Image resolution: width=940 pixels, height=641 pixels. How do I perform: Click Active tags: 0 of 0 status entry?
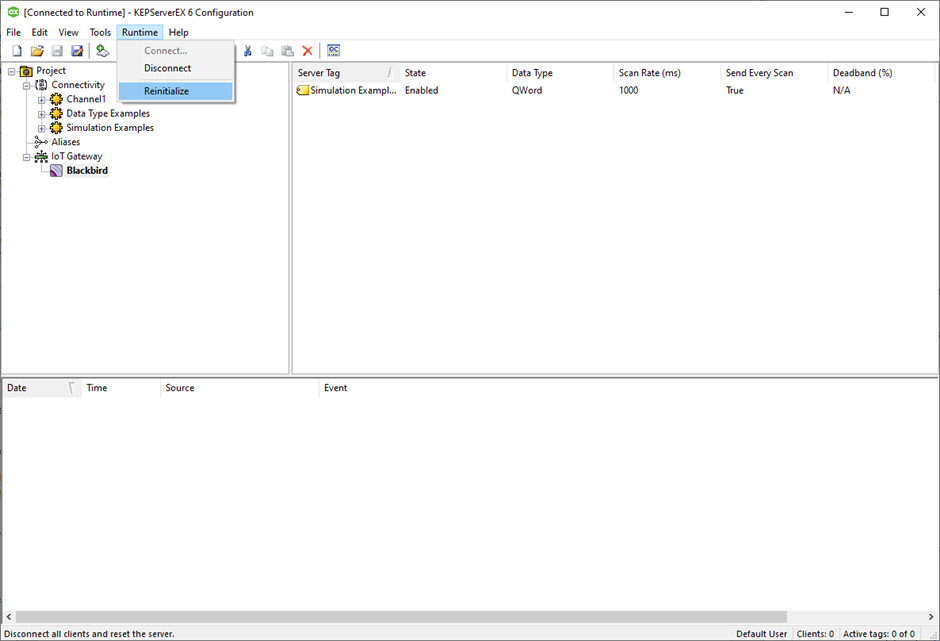pos(879,634)
